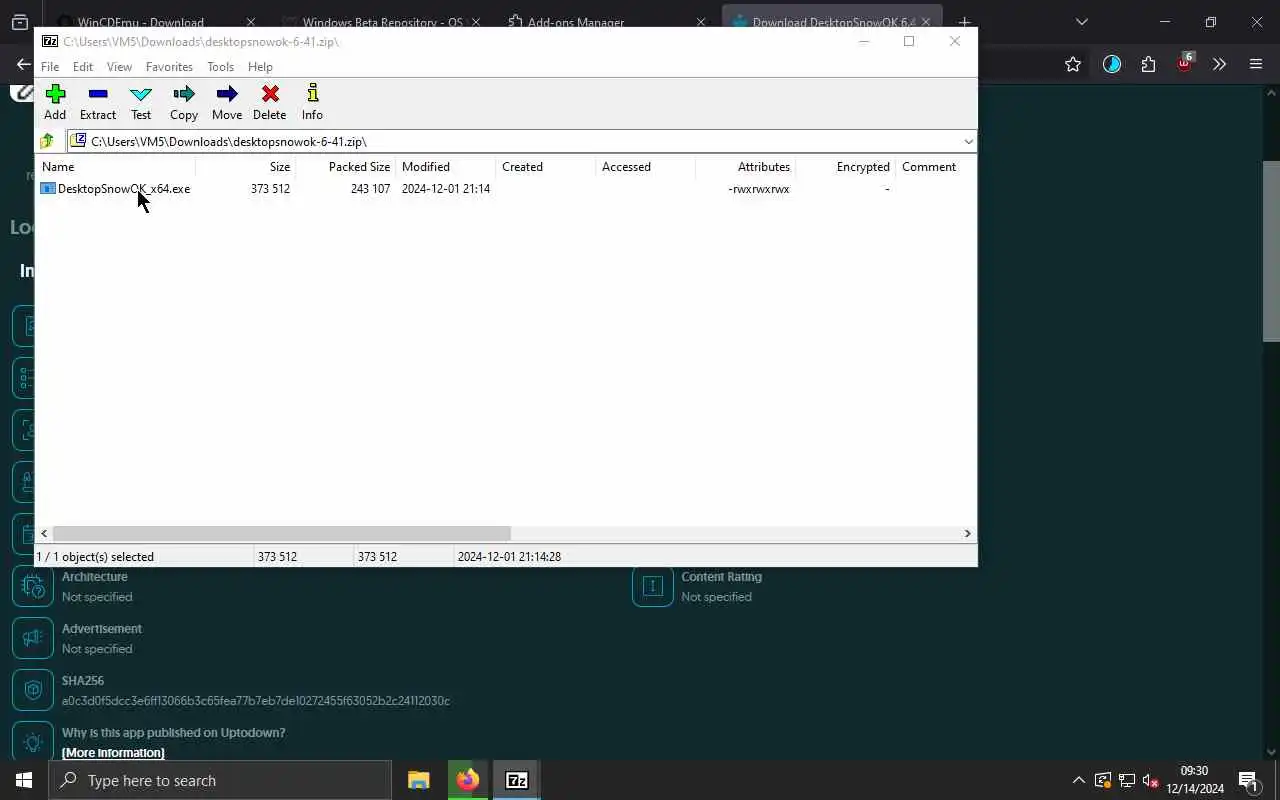This screenshot has width=1280, height=800.
Task: Click the taskbar search box
Action: pyautogui.click(x=220, y=780)
